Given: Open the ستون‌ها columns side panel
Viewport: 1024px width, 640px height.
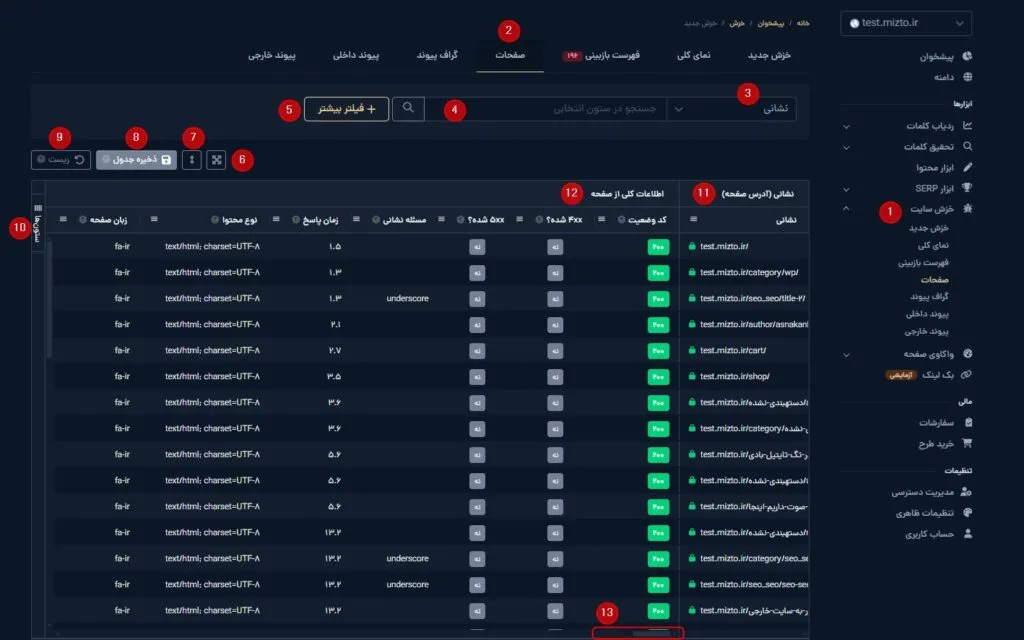Looking at the screenshot, I should click(x=38, y=222).
